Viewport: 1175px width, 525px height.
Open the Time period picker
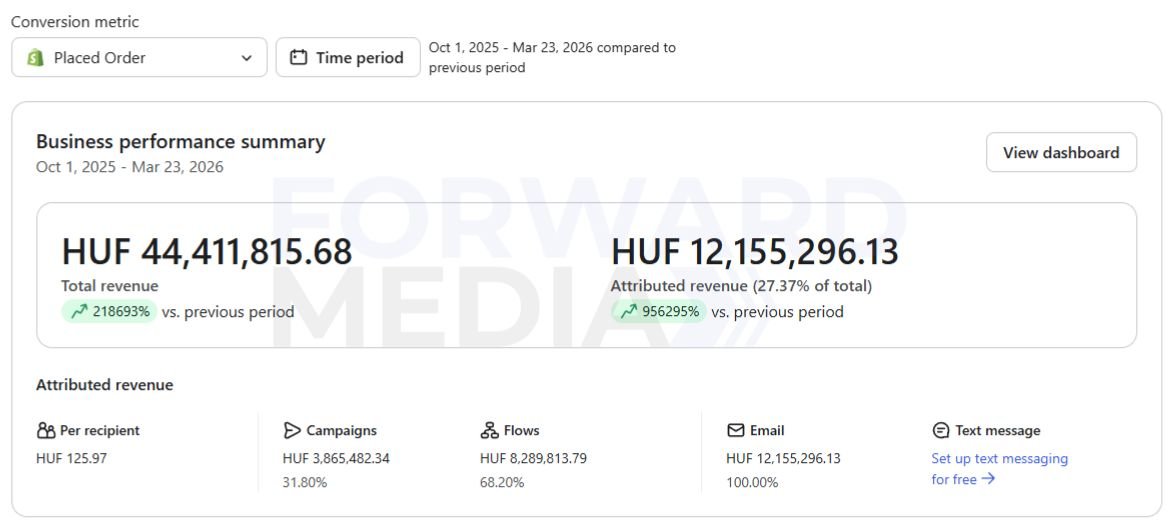(348, 58)
